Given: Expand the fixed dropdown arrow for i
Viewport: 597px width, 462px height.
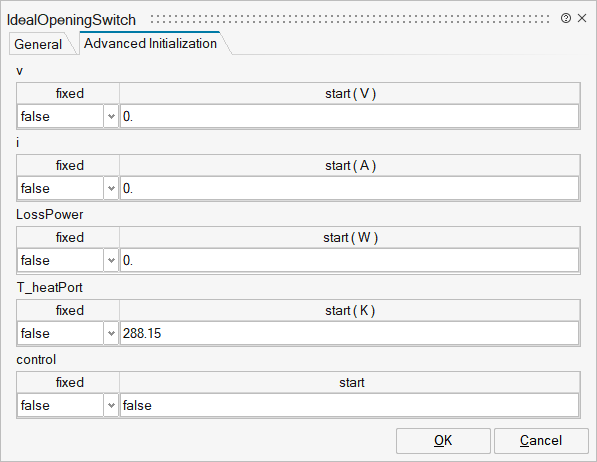Looking at the screenshot, I should [111, 188].
